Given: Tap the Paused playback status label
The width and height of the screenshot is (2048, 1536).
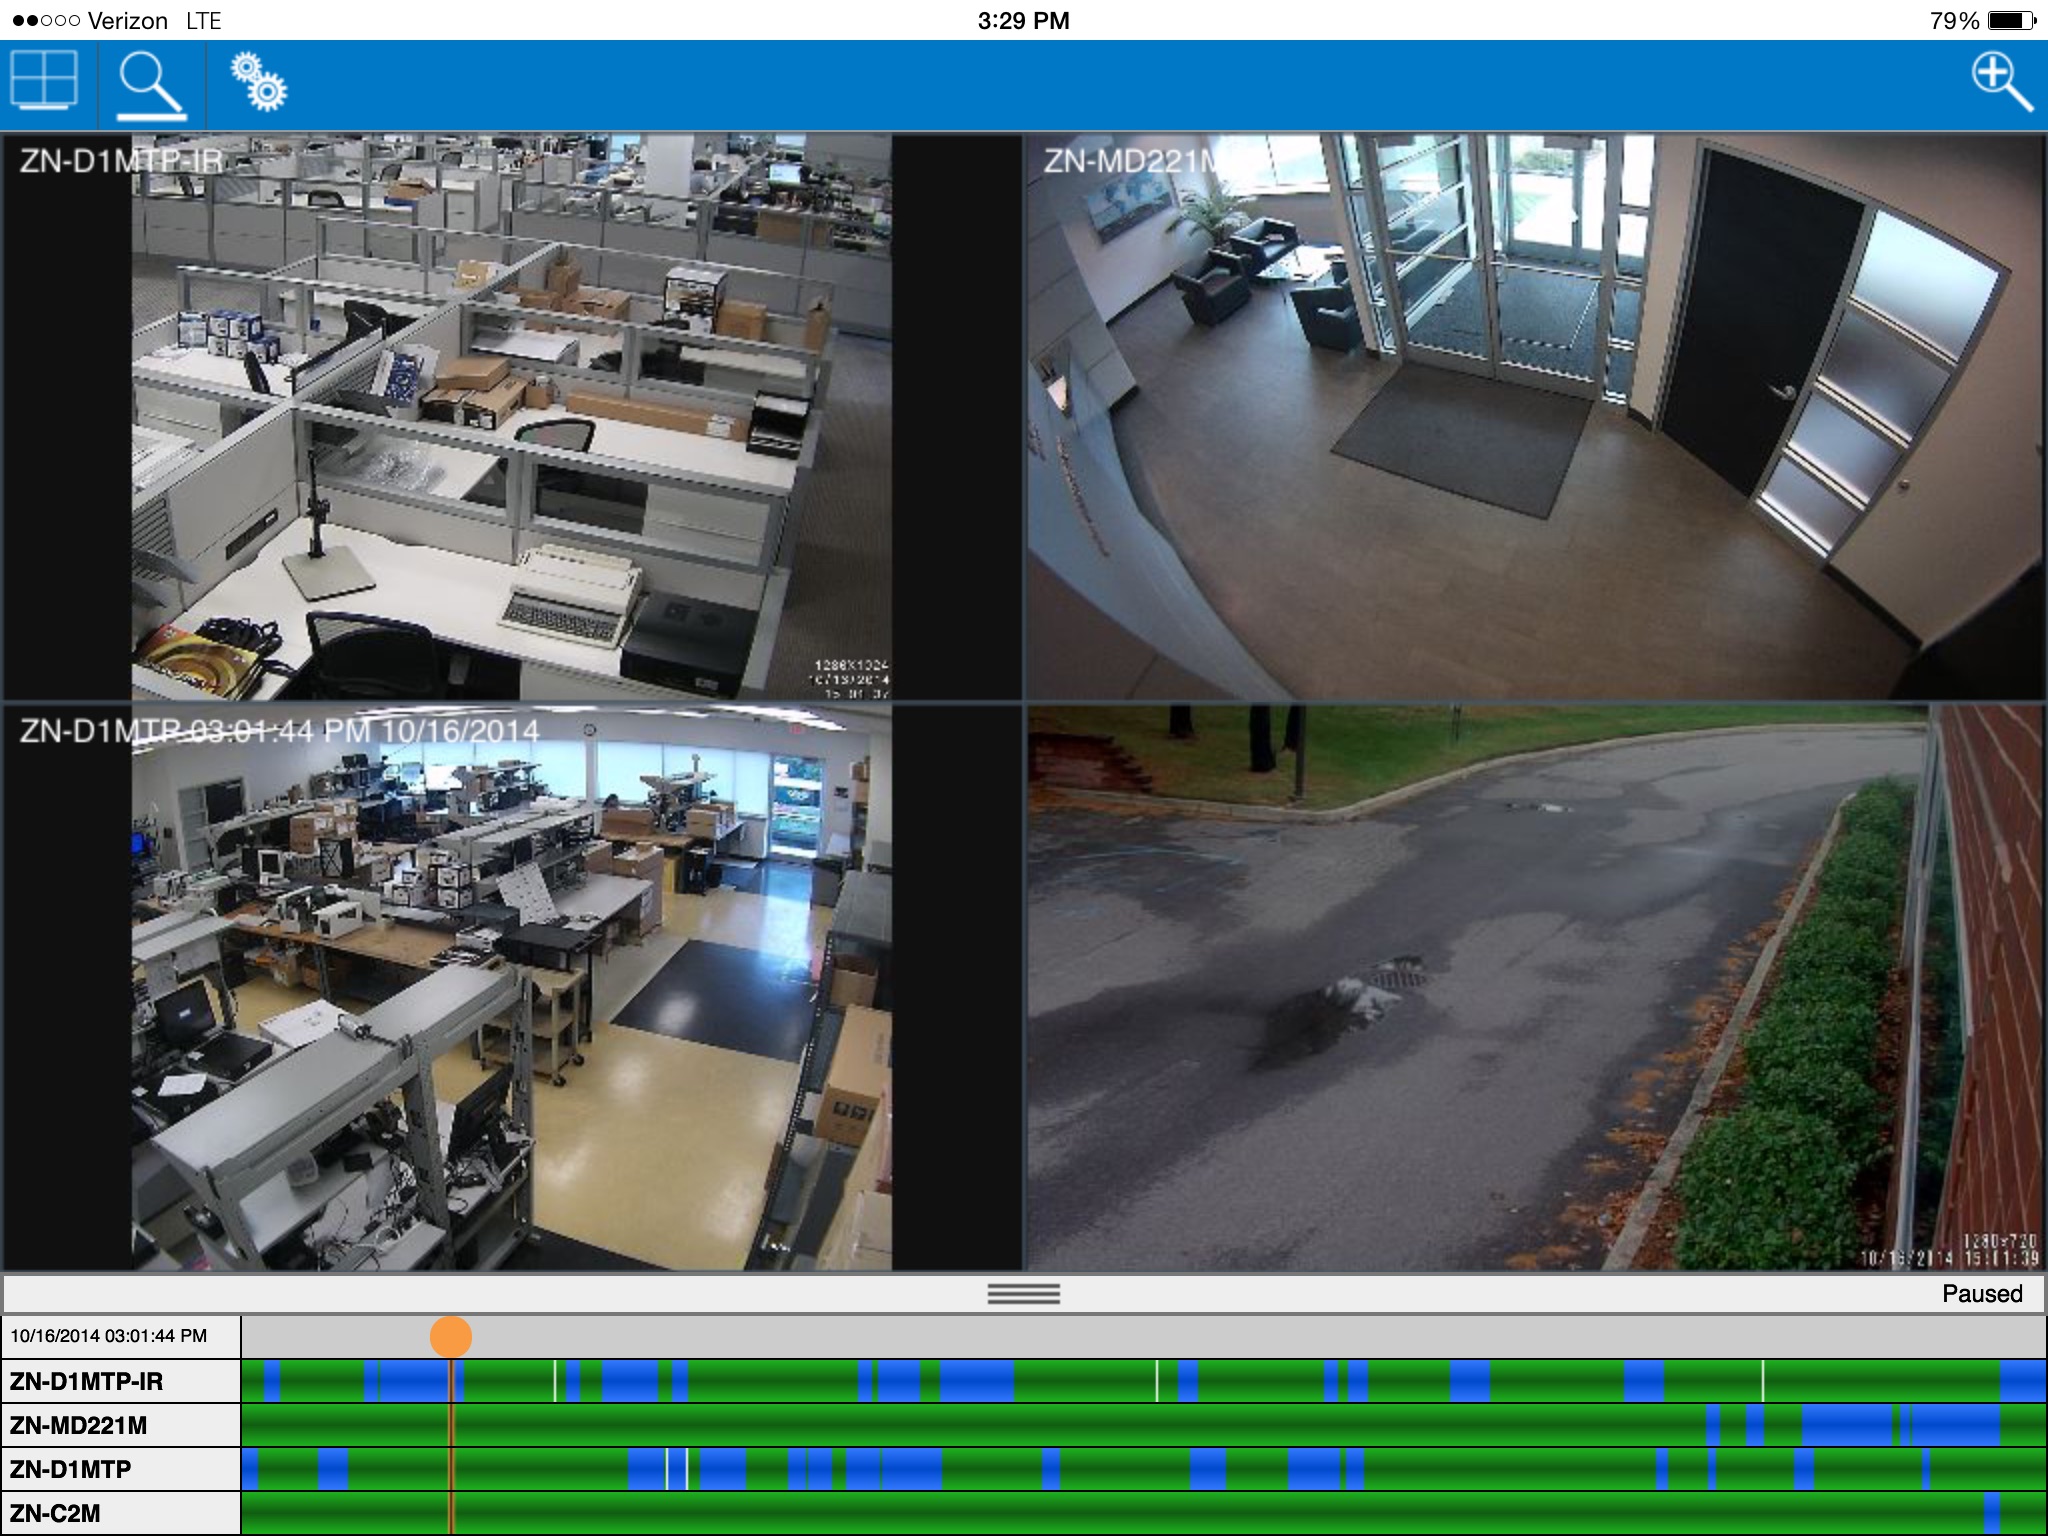Looking at the screenshot, I should click(1981, 1294).
